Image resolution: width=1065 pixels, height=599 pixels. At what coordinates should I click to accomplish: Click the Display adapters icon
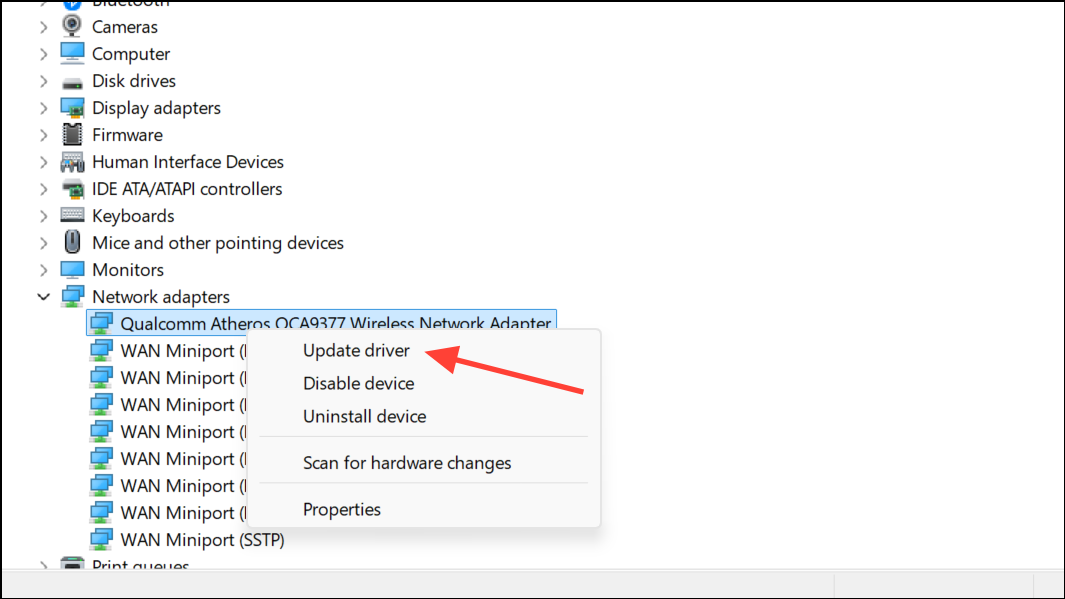click(72, 108)
